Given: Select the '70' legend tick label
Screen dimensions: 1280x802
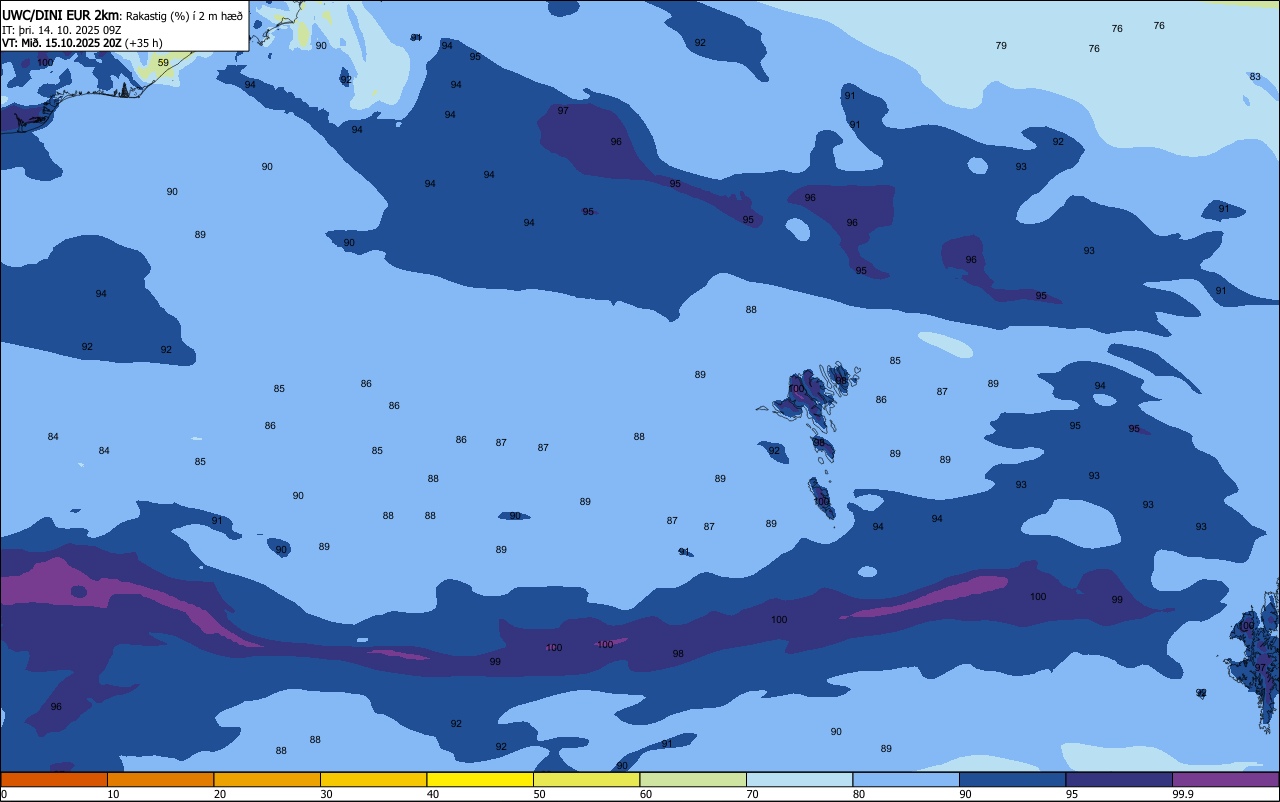Looking at the screenshot, I should click(752, 794).
